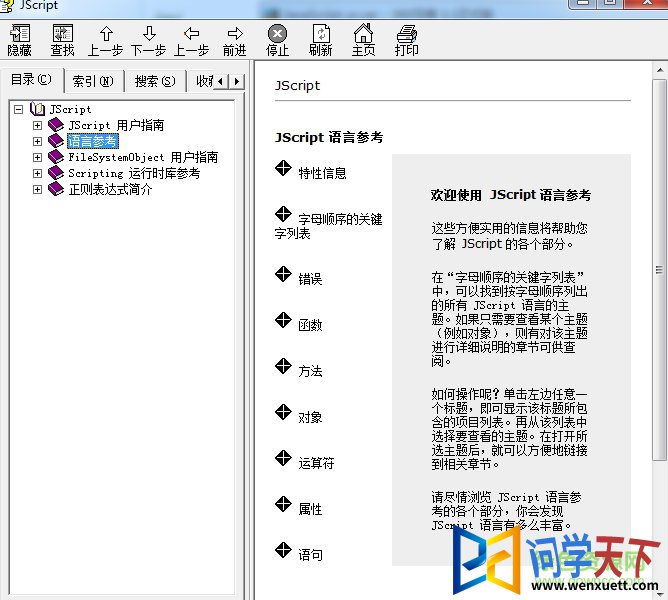668x600 pixels.
Task: Switch to the 搜索(S) tab
Action: pyautogui.click(x=155, y=81)
